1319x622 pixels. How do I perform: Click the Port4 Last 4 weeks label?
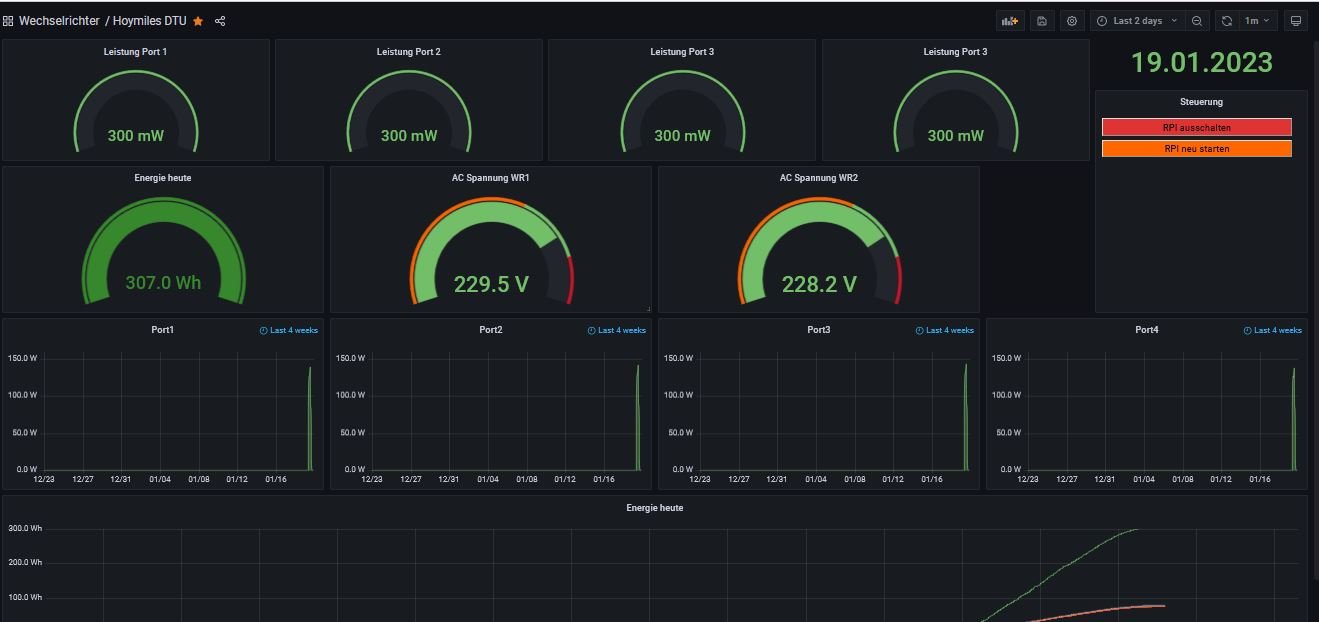(x=1277, y=330)
